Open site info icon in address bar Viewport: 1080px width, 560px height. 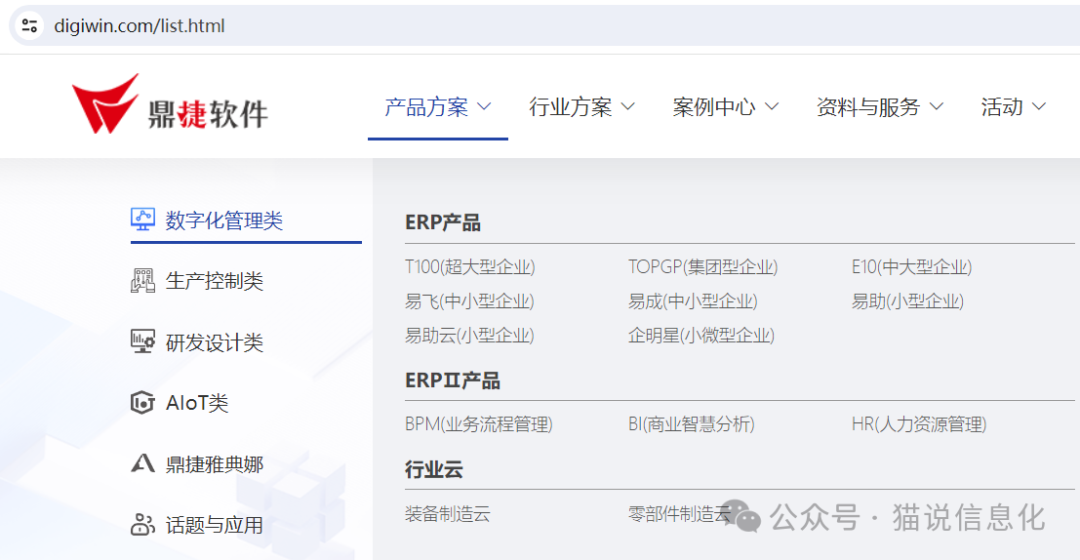click(29, 26)
